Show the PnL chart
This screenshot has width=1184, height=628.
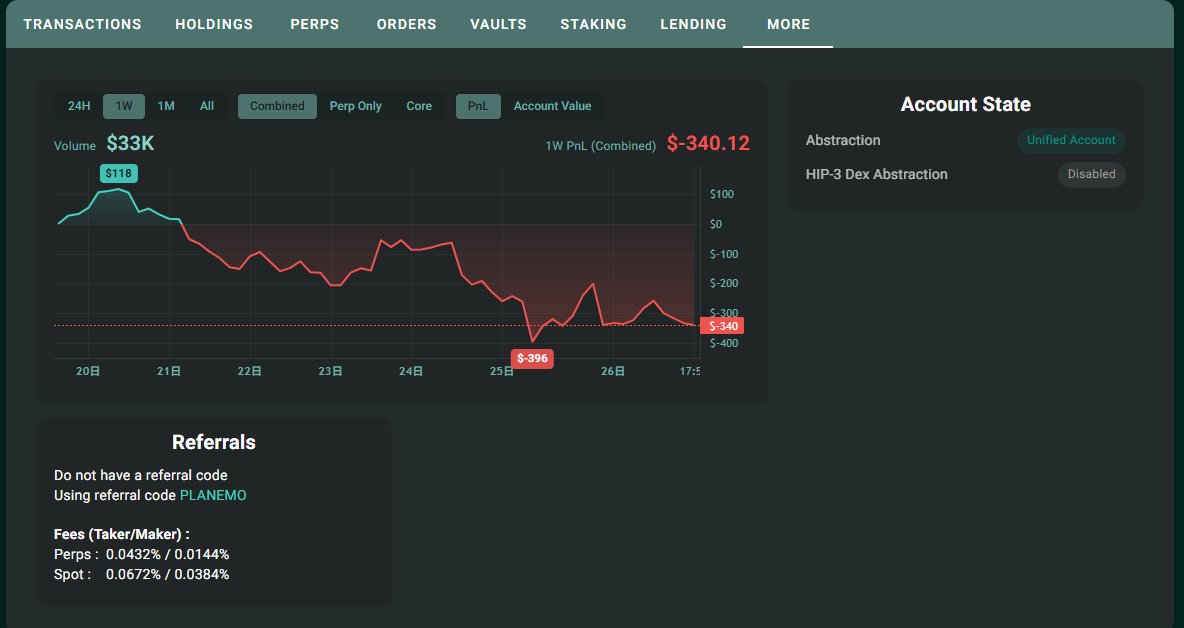click(x=478, y=106)
